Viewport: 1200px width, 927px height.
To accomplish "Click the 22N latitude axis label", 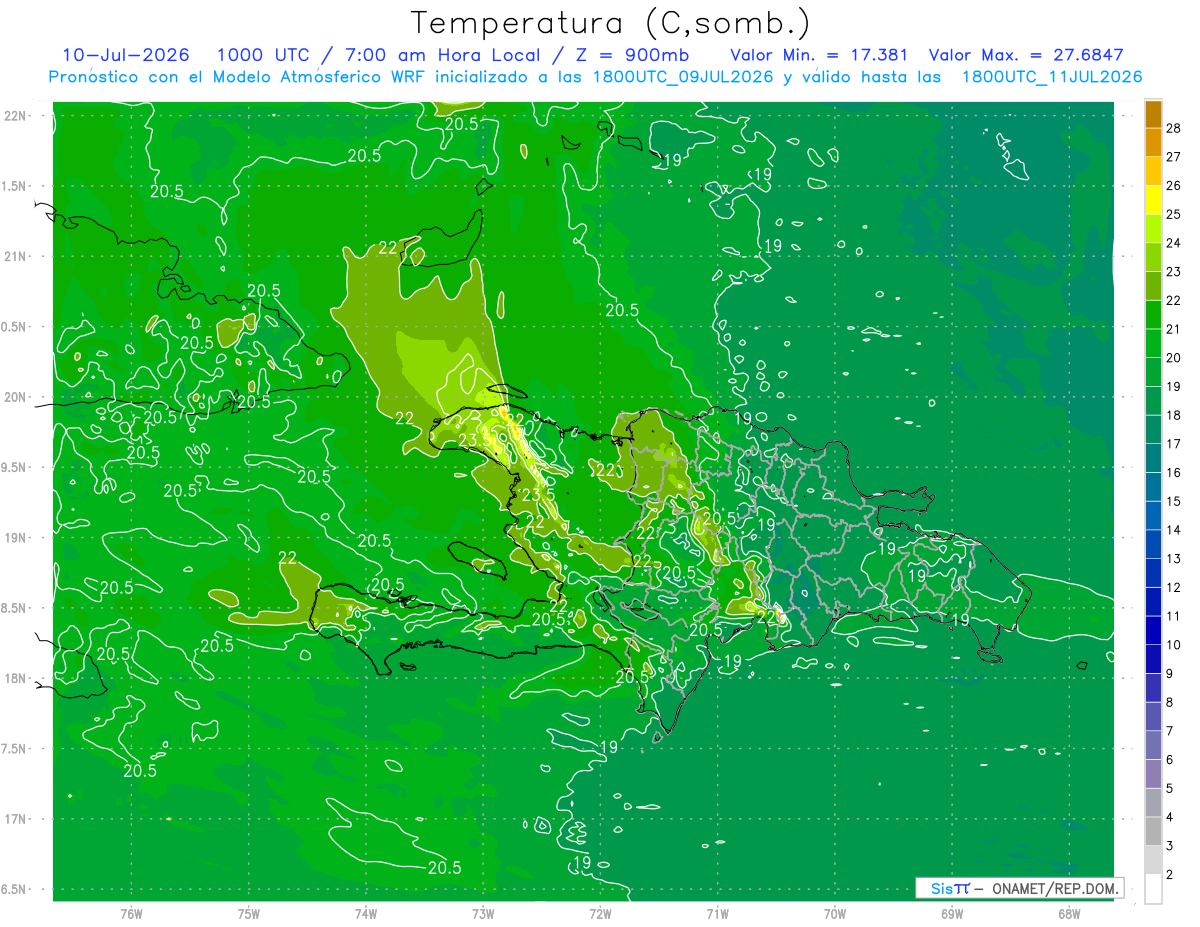I will point(16,116).
